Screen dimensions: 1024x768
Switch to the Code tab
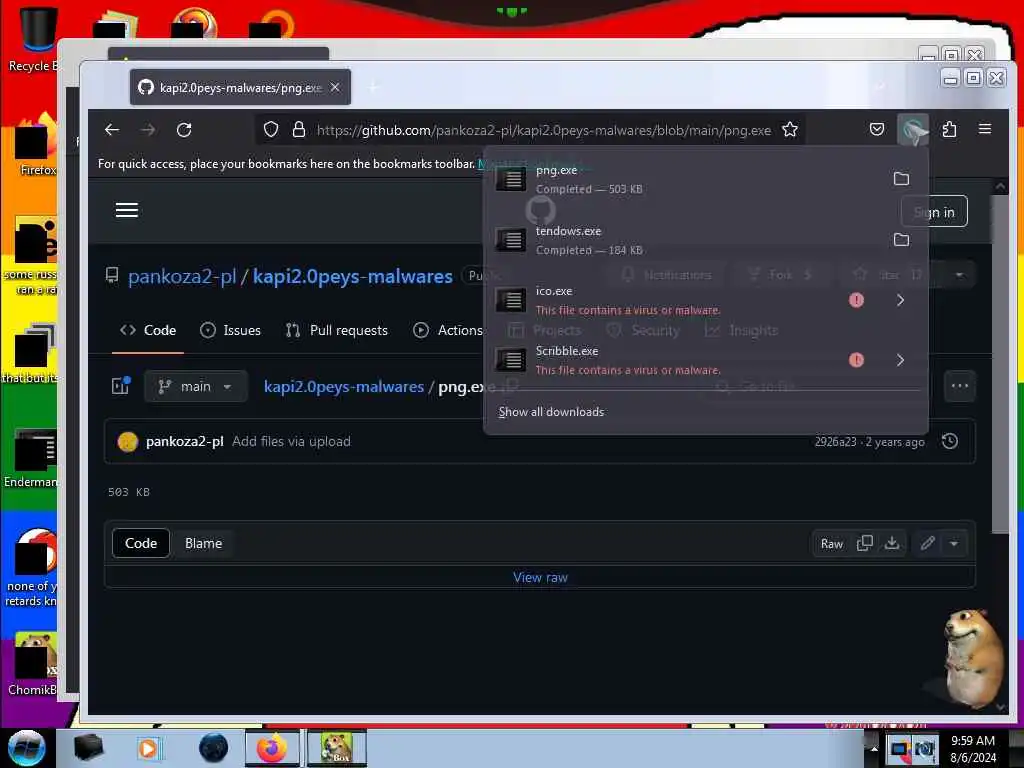[x=148, y=330]
